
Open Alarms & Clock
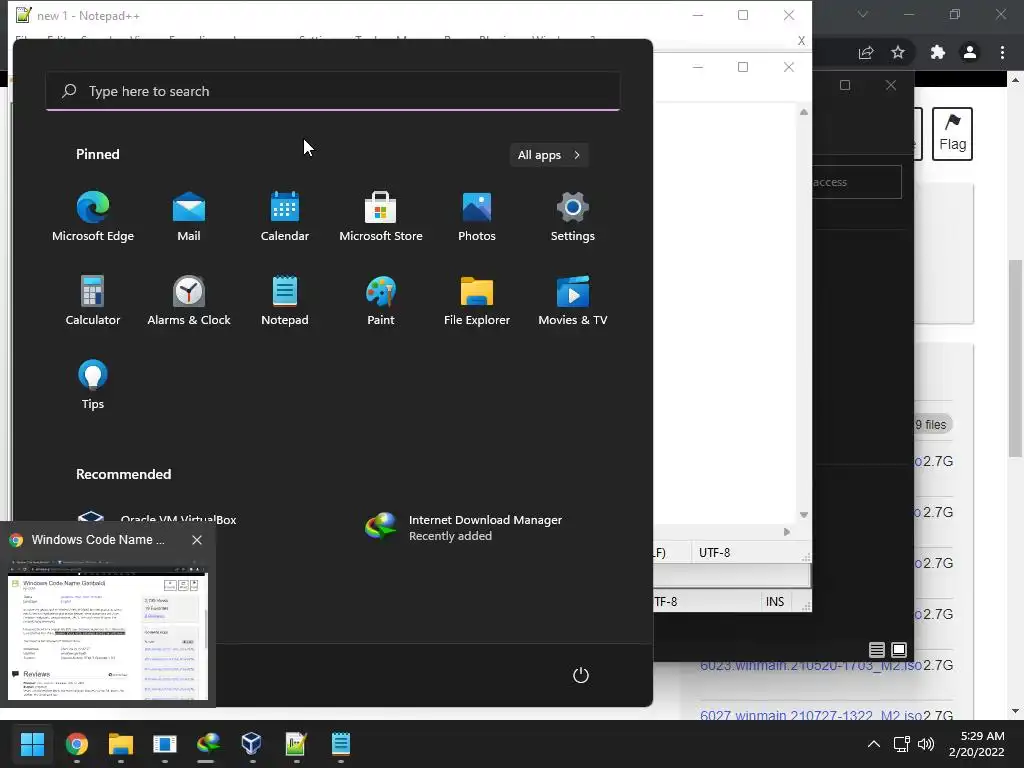point(189,300)
